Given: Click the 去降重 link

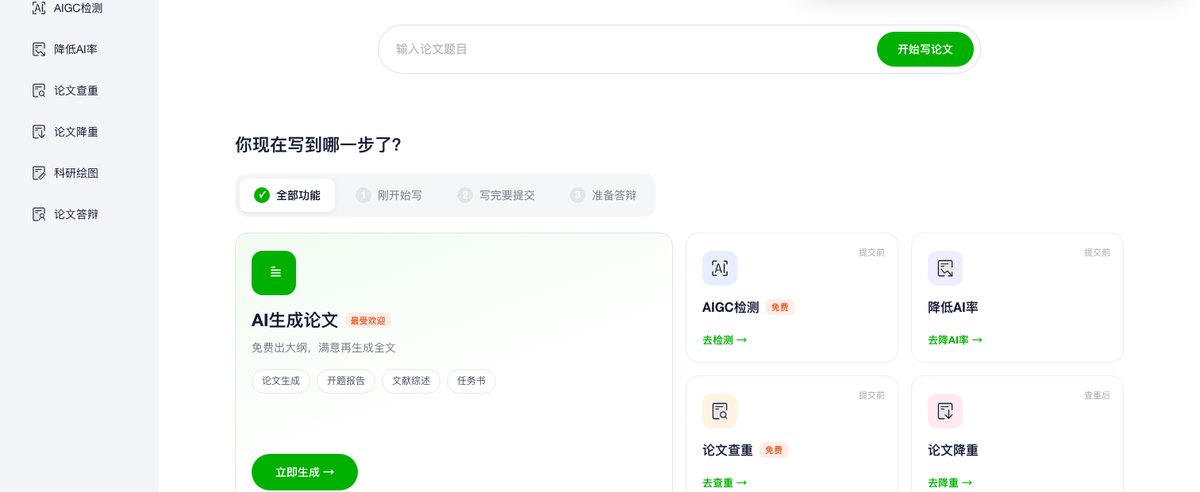Looking at the screenshot, I should pos(950,483).
